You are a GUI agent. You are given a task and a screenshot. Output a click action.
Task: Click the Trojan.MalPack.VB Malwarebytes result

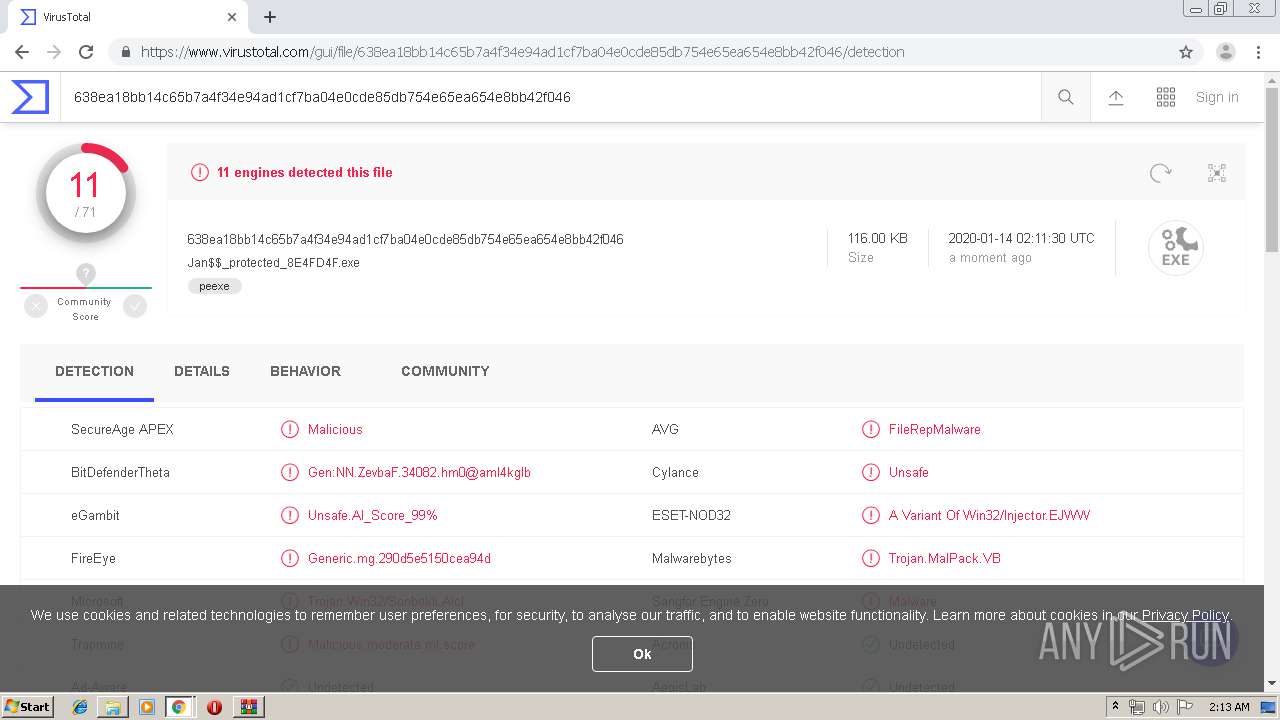944,558
